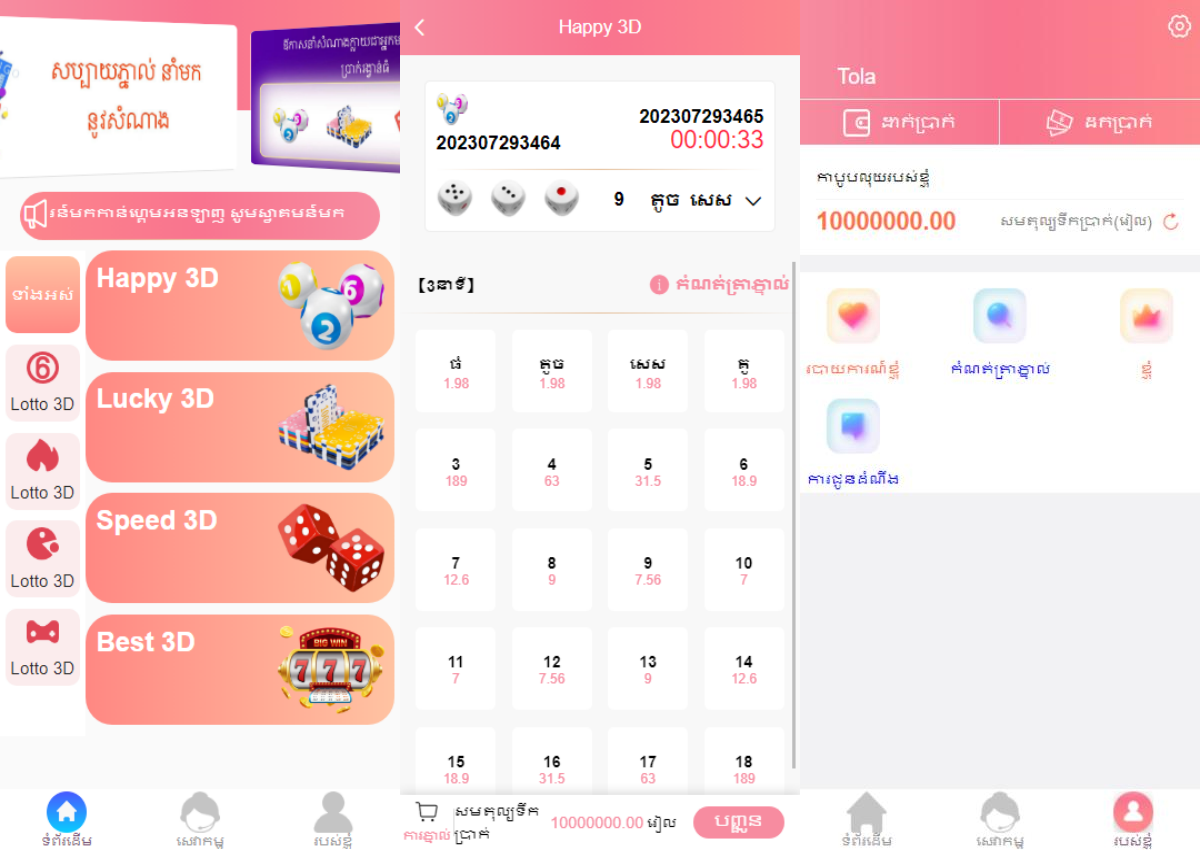Screen dimensions: 1200x850
Task: Select the Lotto 3D flame category
Action: click(42, 470)
